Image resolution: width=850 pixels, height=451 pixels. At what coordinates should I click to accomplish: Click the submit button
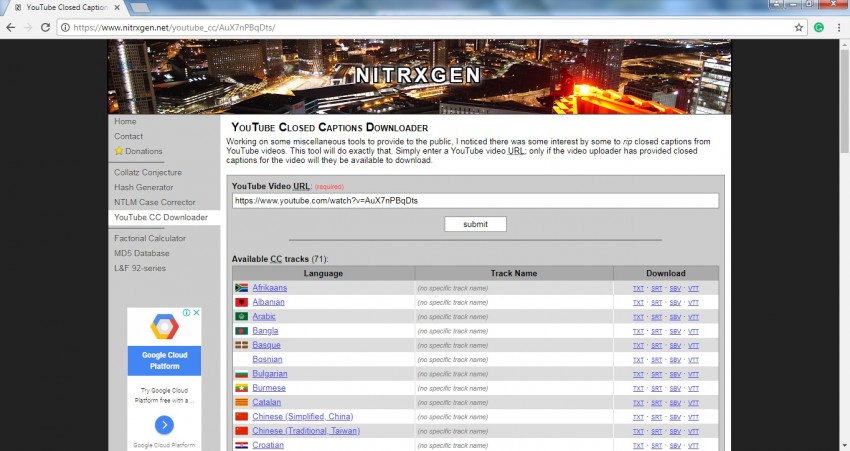pyautogui.click(x=475, y=224)
